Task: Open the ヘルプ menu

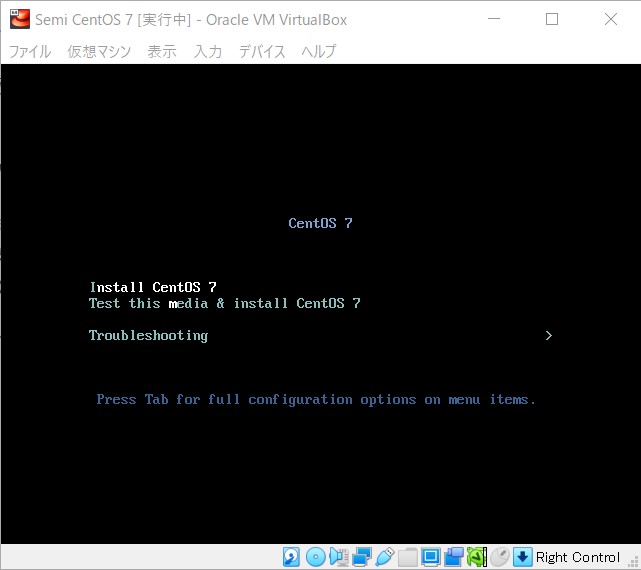Action: tap(319, 52)
